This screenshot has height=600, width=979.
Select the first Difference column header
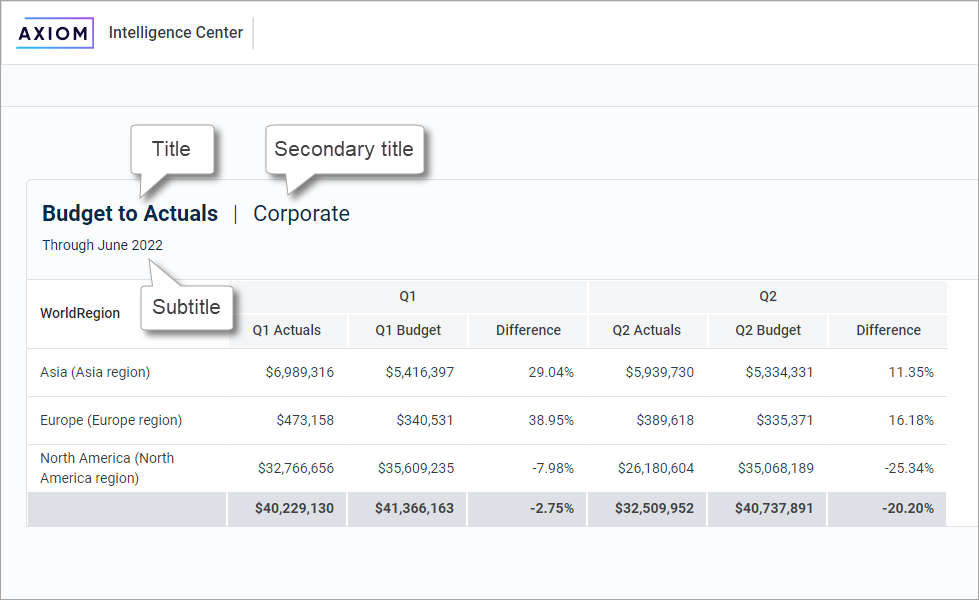(x=528, y=330)
